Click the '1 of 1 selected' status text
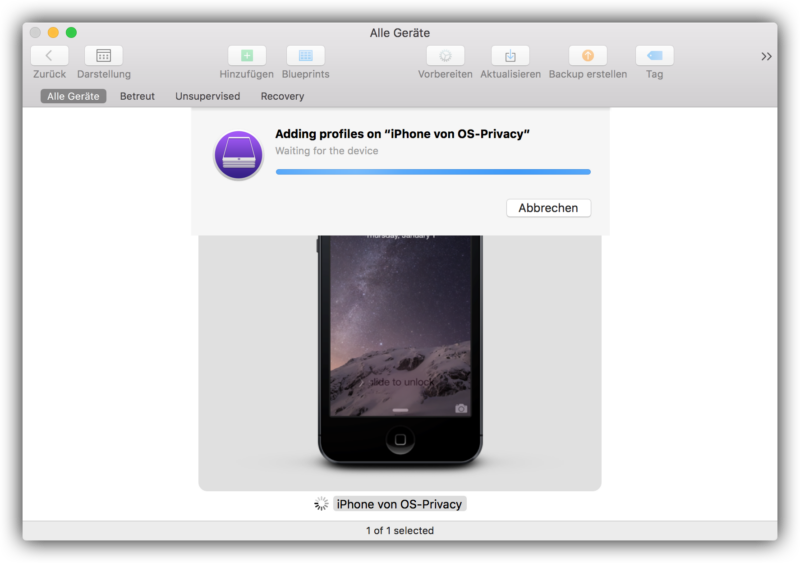The height and width of the screenshot is (563, 800). pos(400,530)
